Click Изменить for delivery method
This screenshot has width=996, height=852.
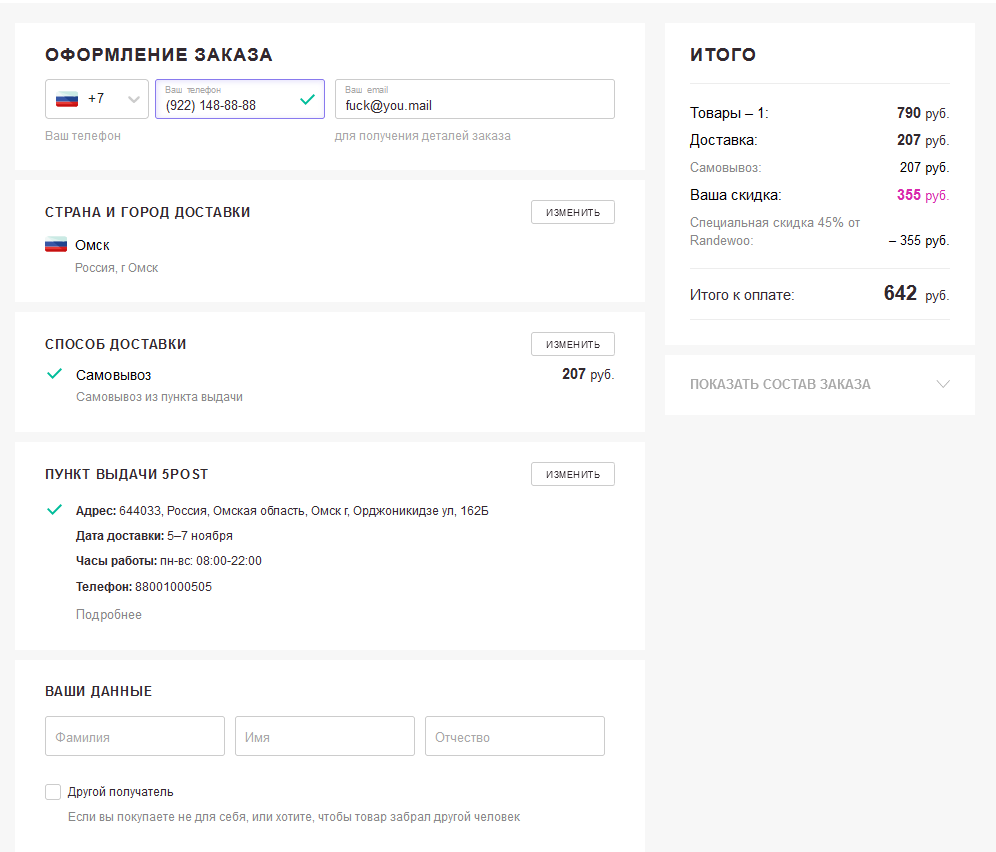(572, 344)
